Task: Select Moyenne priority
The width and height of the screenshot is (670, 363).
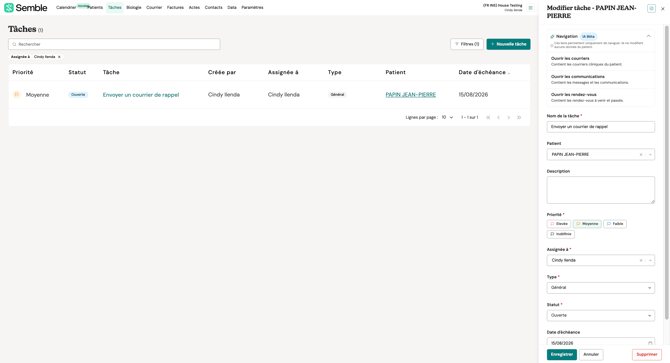Action: tap(587, 224)
